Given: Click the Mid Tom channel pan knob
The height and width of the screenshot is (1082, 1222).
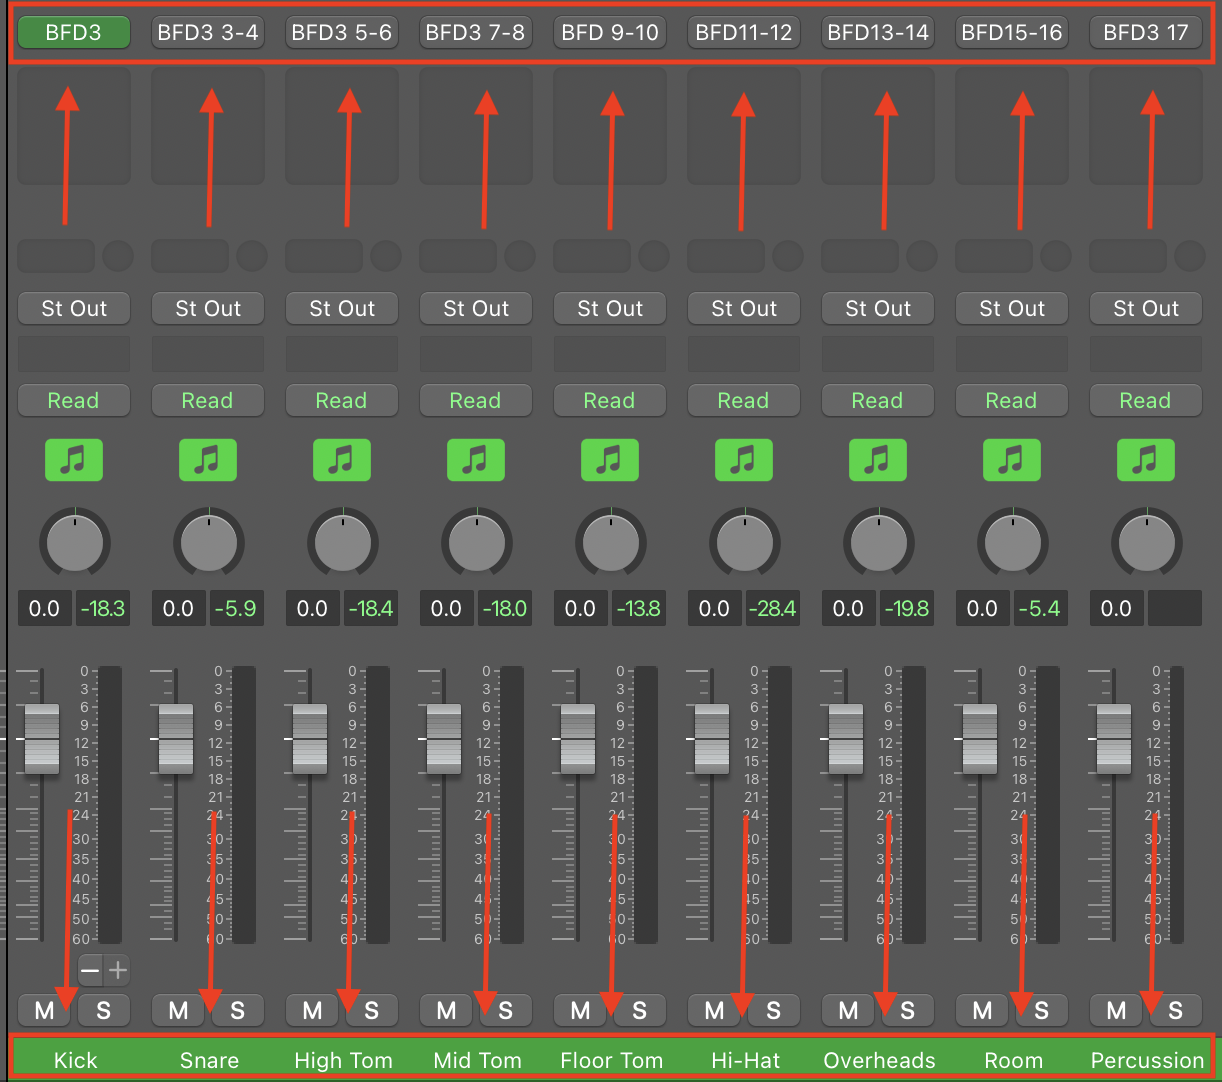Looking at the screenshot, I should click(477, 543).
